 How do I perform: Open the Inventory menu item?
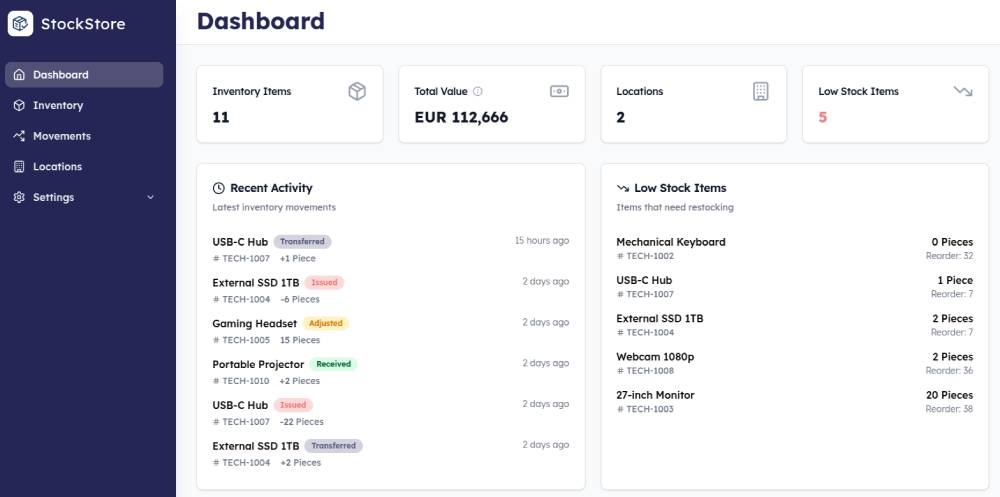pos(58,105)
